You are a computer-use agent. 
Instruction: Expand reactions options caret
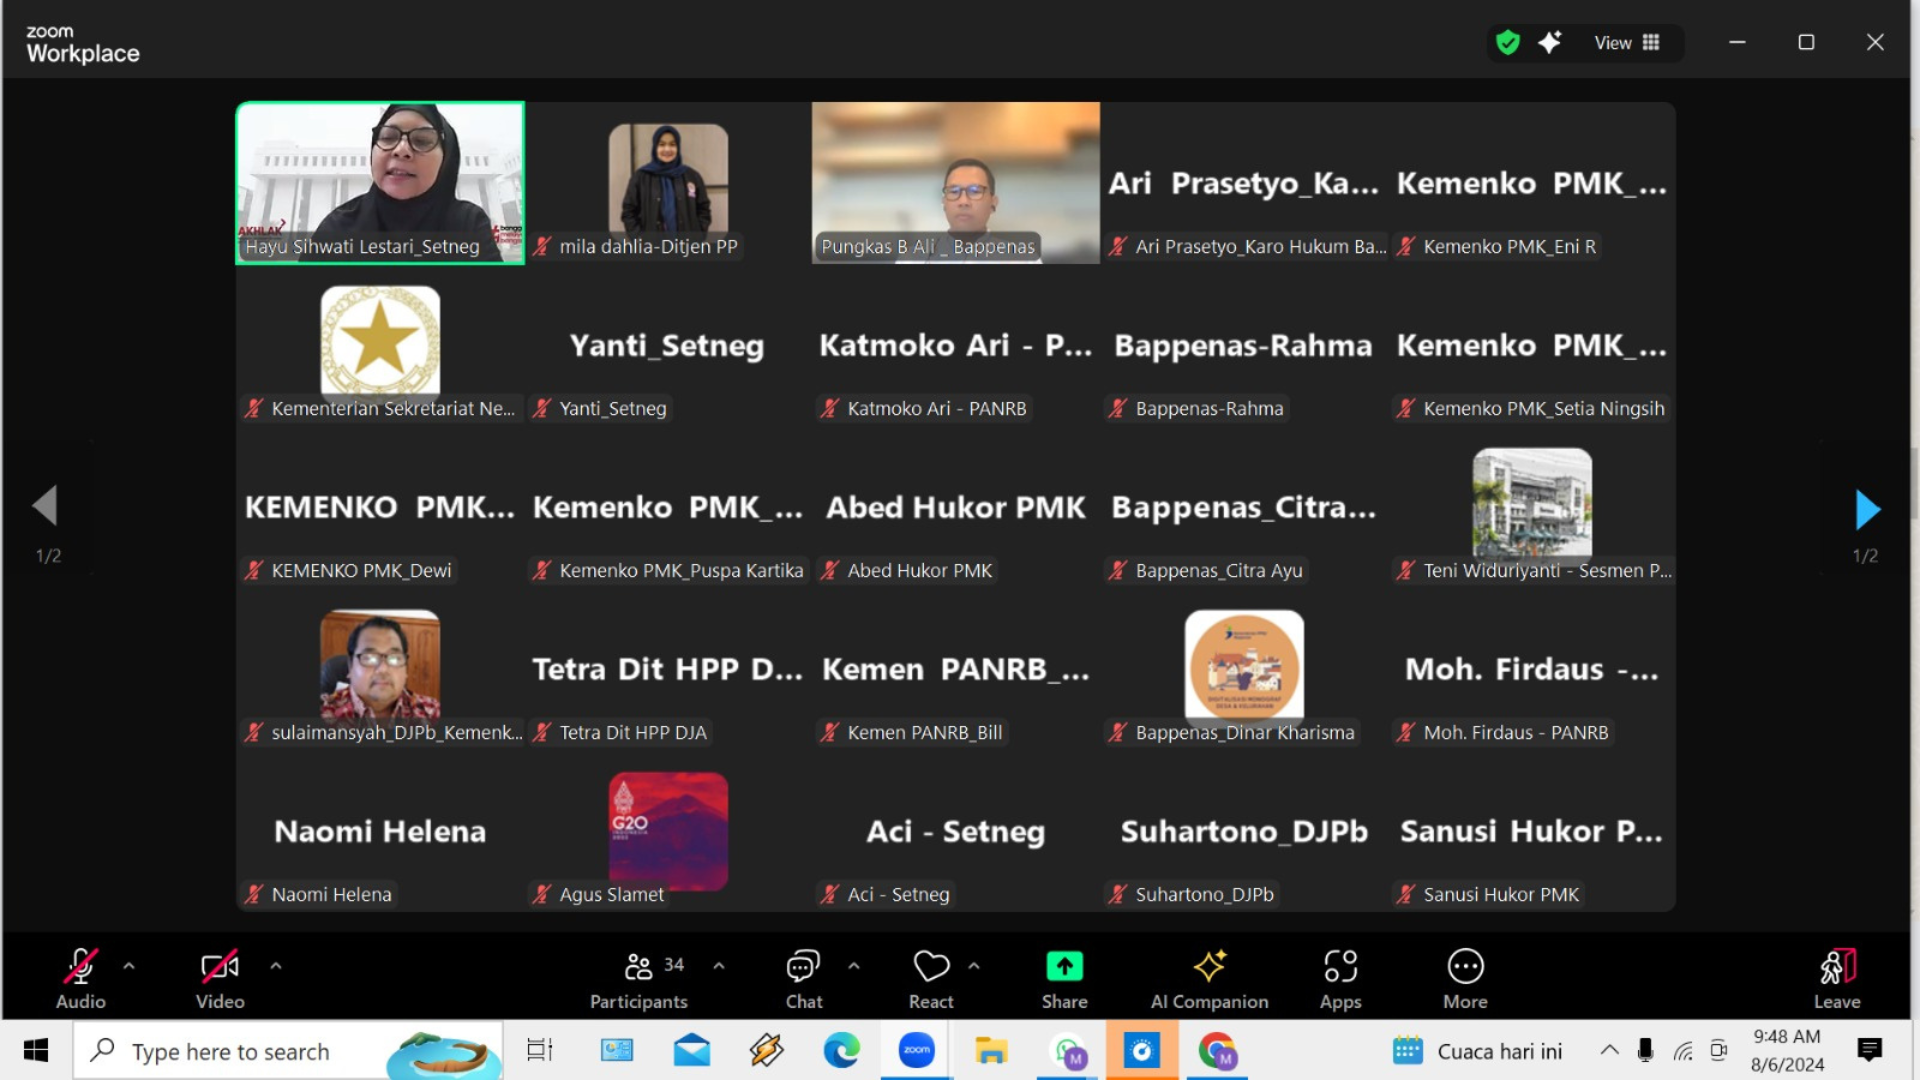974,966
